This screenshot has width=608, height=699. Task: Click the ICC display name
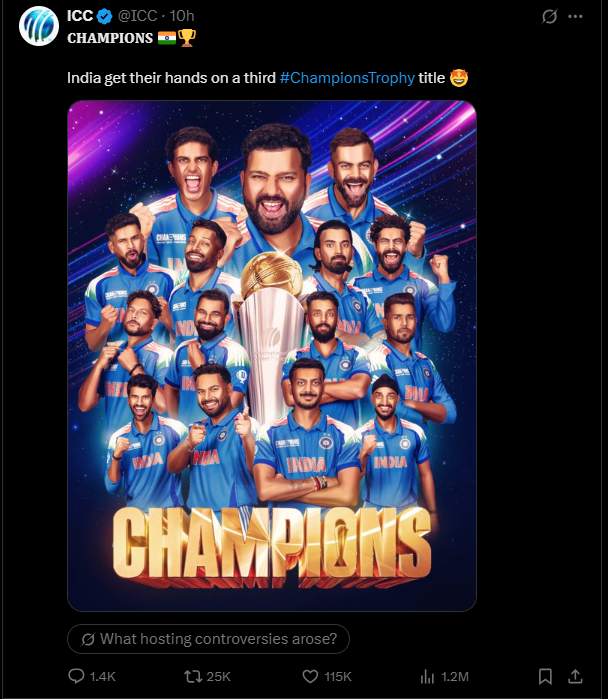(80, 16)
